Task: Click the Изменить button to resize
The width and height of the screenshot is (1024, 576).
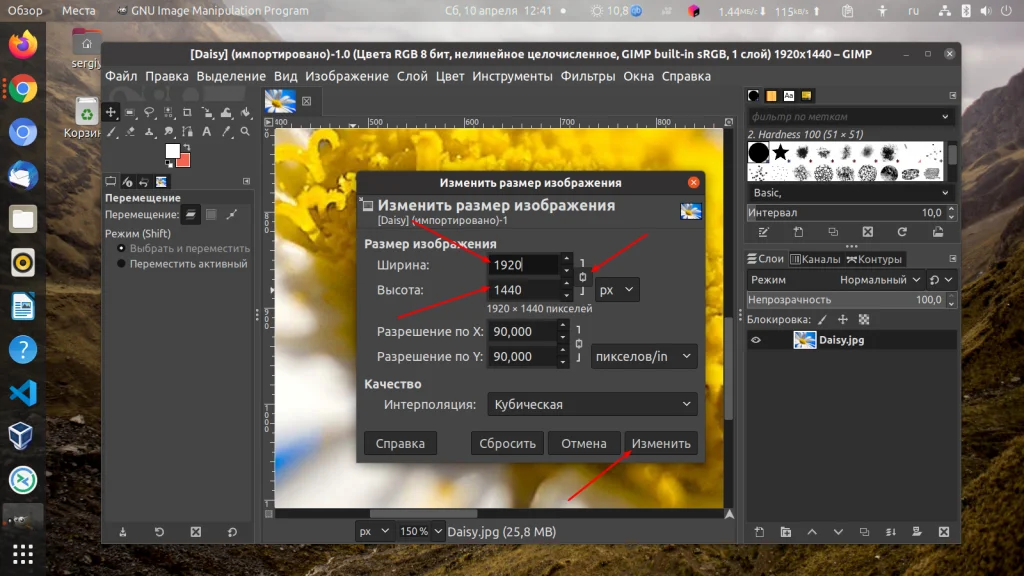Action: tap(660, 443)
